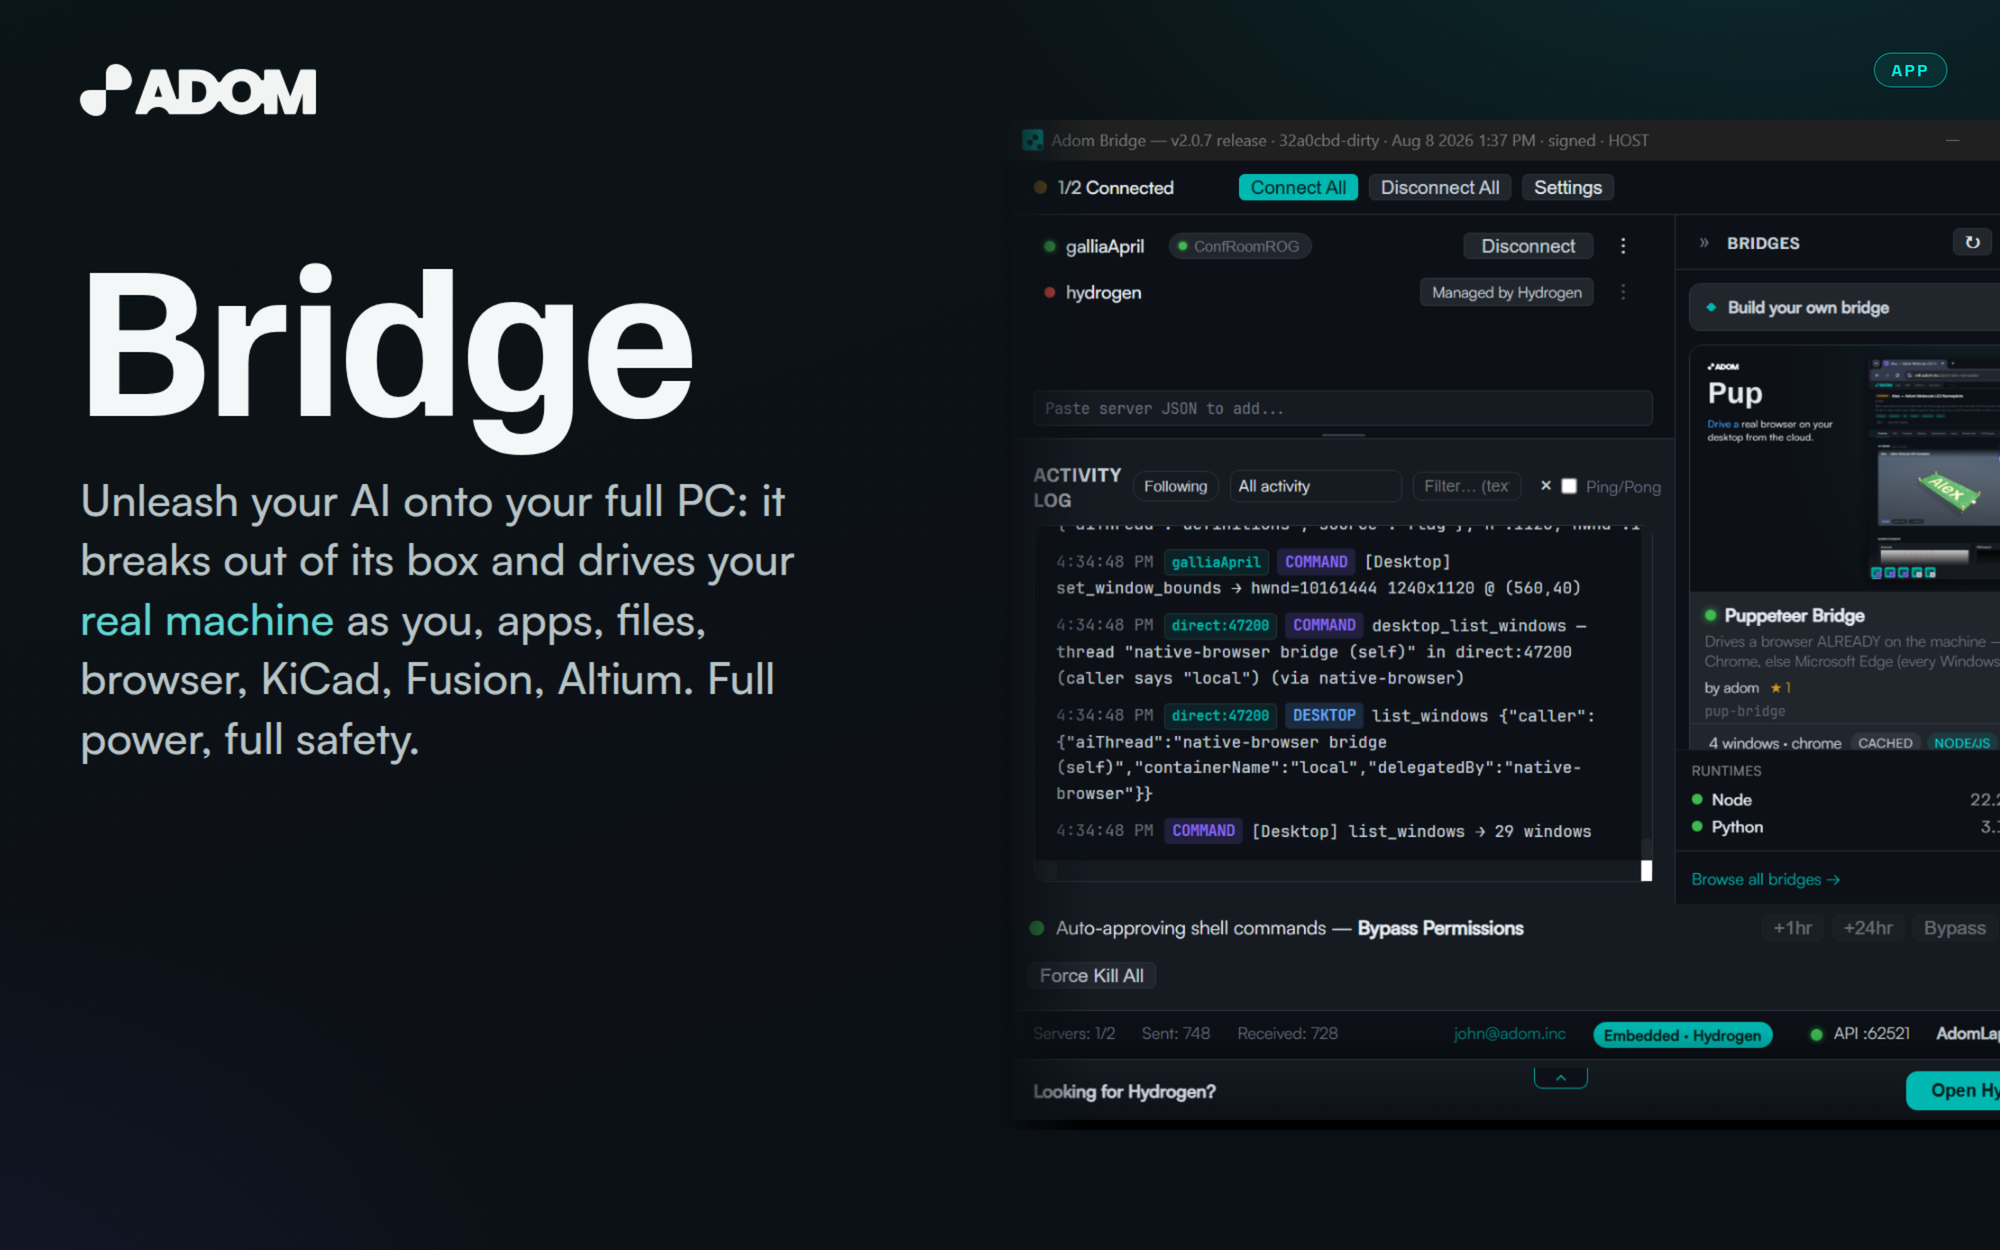Screen dimensions: 2000x1250
Task: Toggle the Following log mode
Action: [1175, 486]
